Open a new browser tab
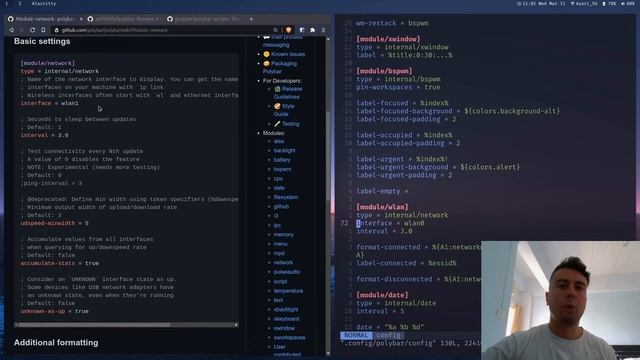 pos(251,19)
